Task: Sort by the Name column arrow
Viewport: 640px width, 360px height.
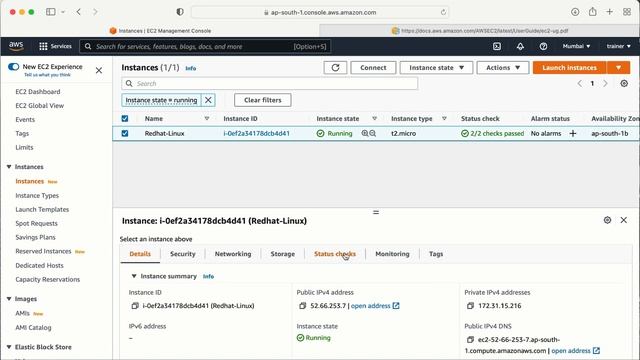Action: click(207, 119)
